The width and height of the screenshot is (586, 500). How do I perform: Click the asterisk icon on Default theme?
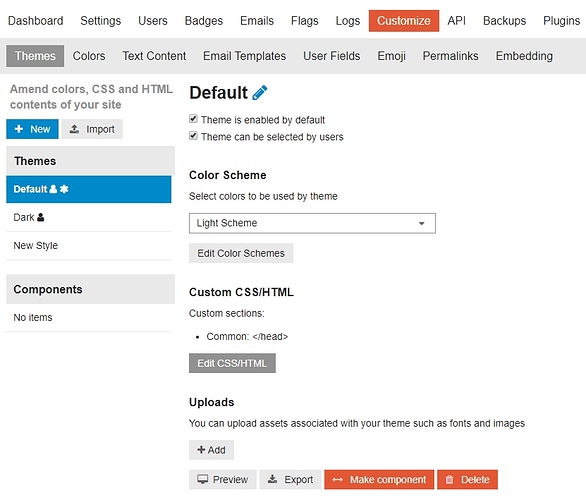click(x=64, y=189)
